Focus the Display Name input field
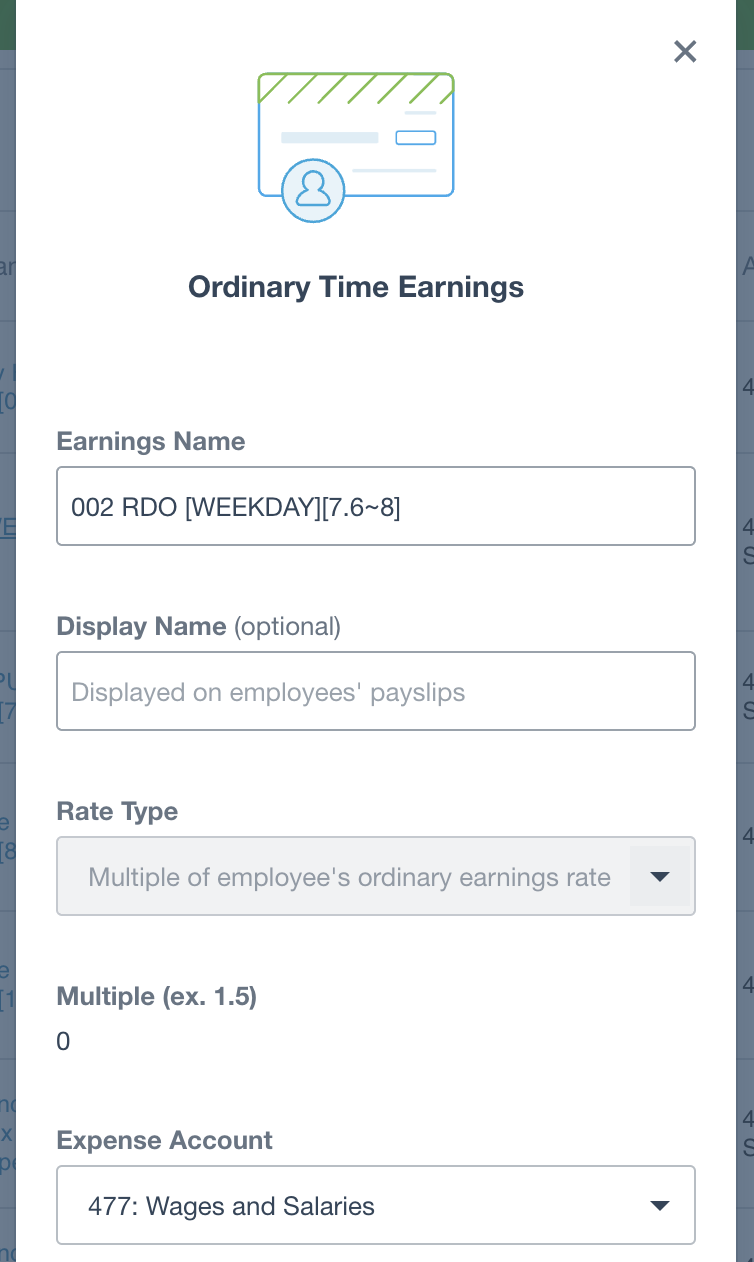Viewport: 754px width, 1262px height. coord(376,691)
